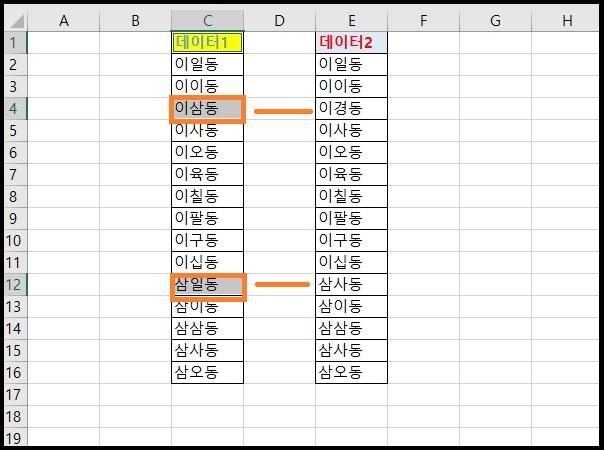
Task: Select column E header
Action: coord(352,21)
